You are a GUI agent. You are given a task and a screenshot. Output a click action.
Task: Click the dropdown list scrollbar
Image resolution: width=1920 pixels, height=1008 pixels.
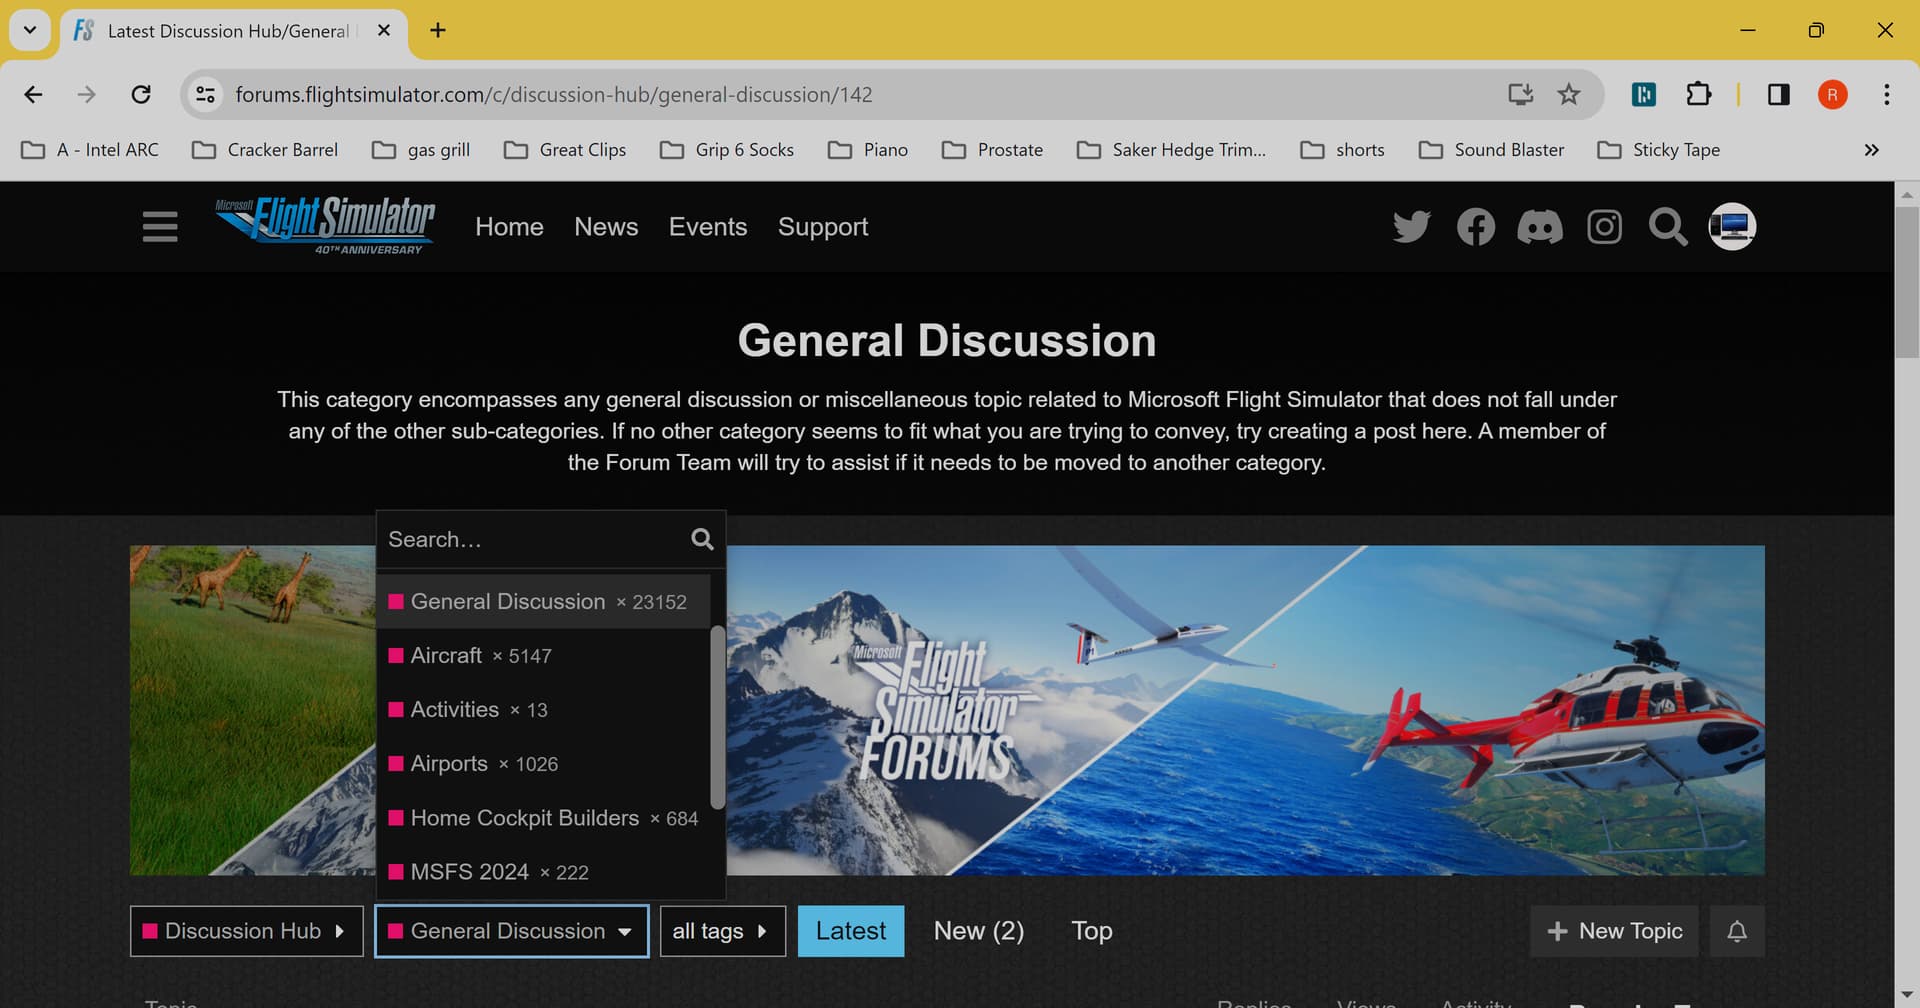[717, 716]
